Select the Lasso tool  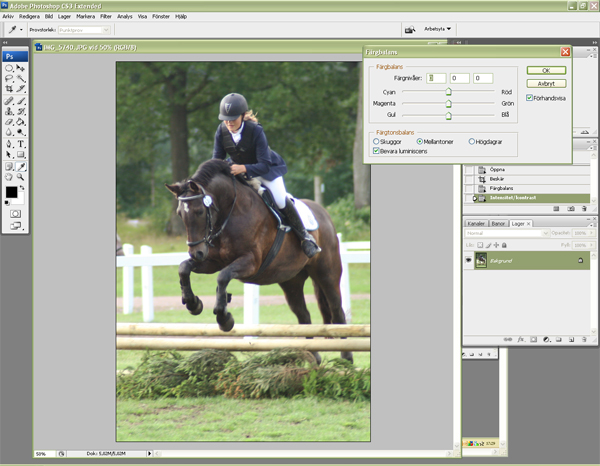pos(9,78)
